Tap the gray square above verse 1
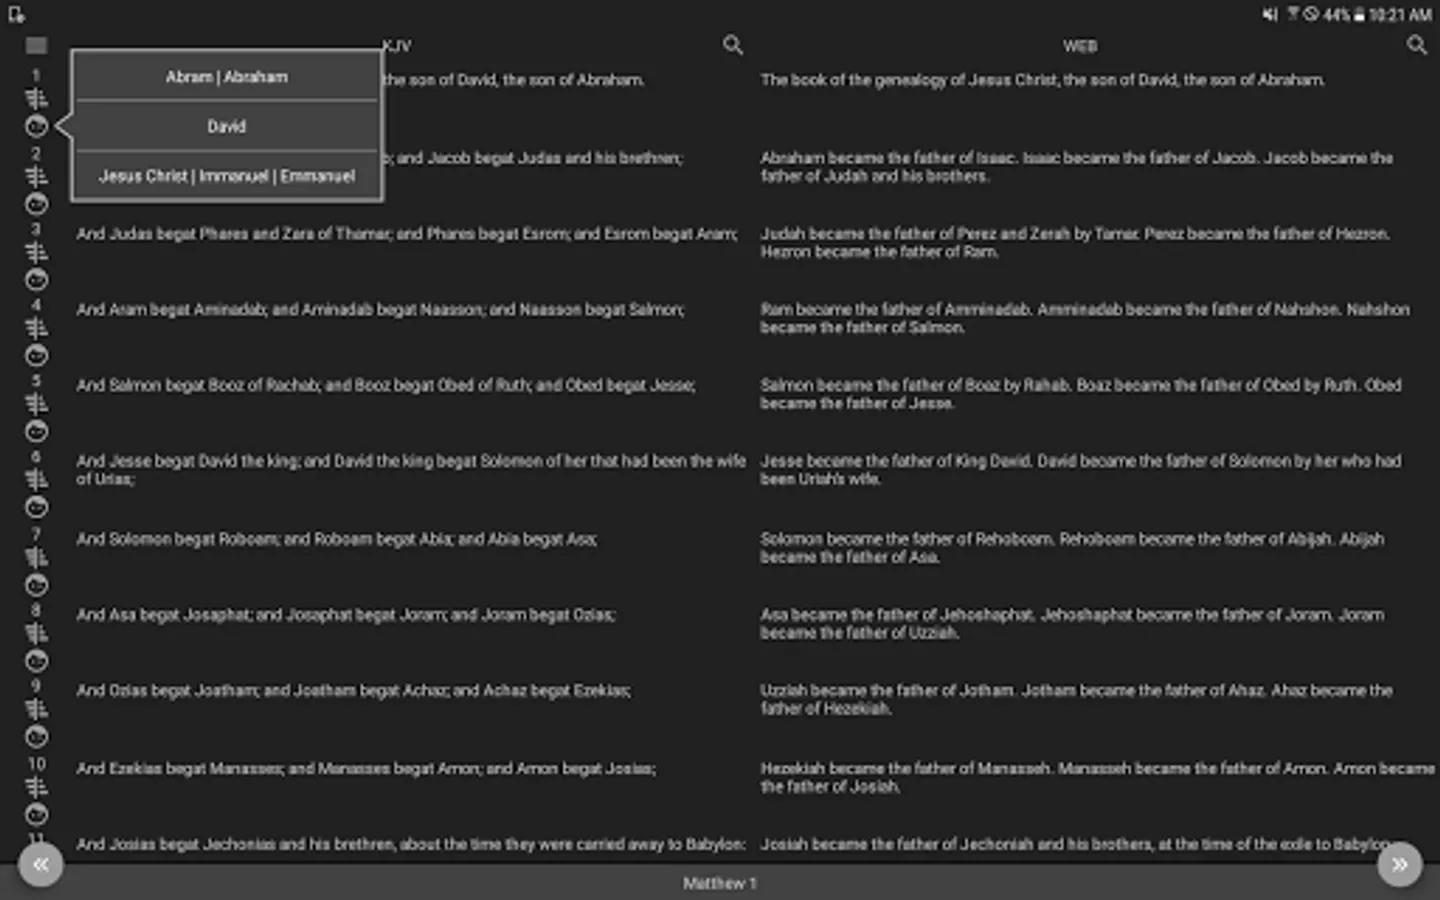 tap(36, 45)
